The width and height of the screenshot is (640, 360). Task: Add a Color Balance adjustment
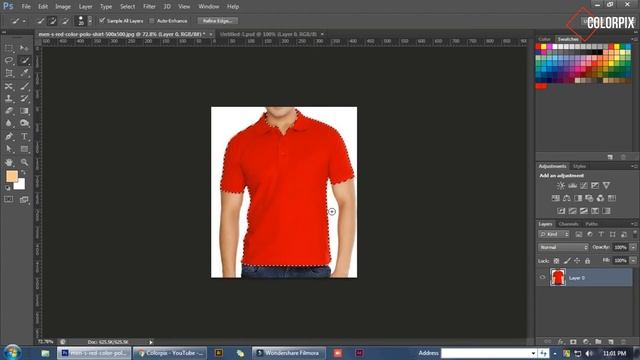567,198
